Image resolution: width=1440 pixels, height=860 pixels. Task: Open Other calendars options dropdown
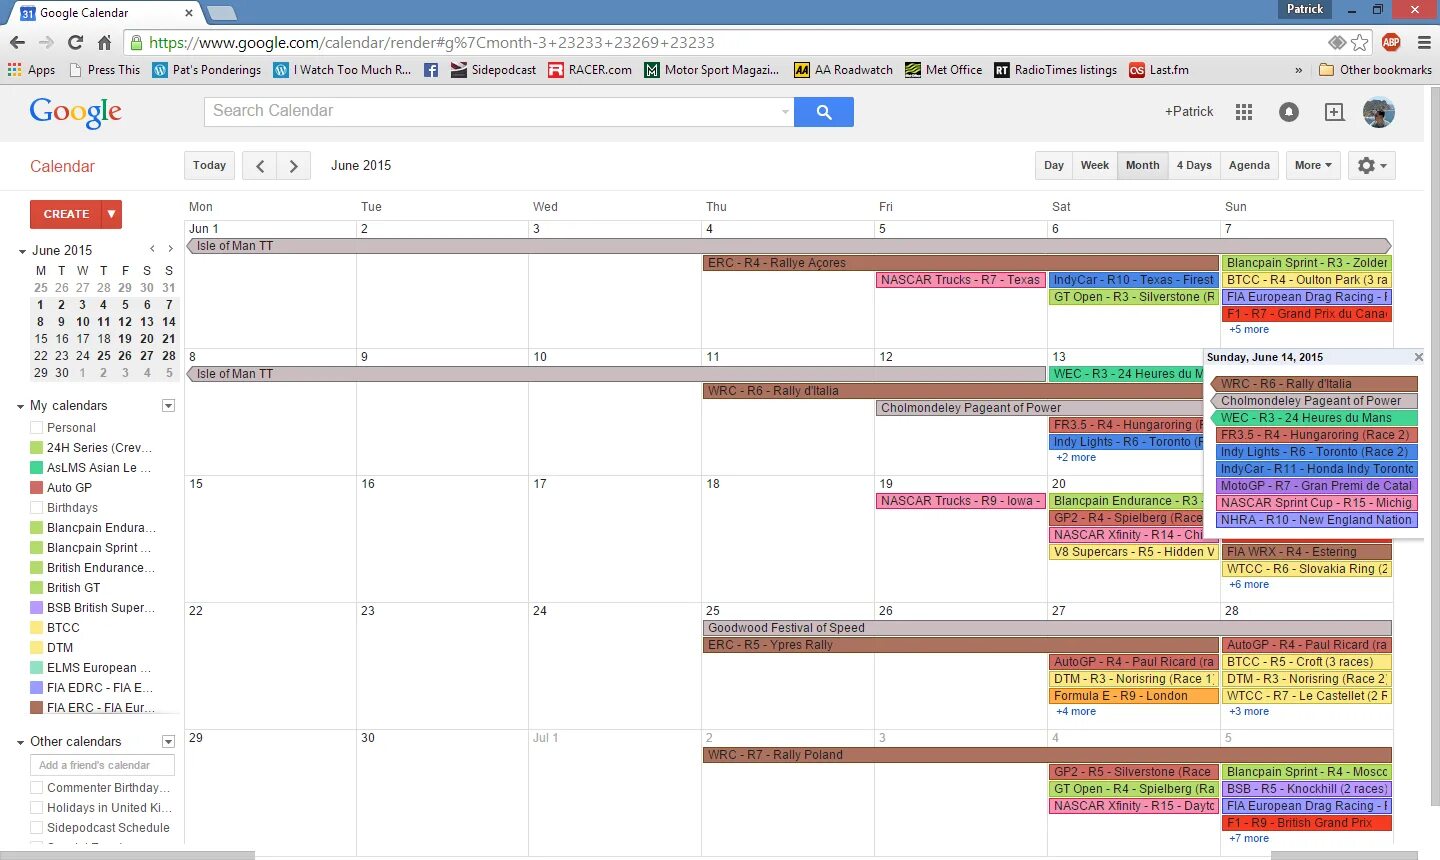point(168,742)
